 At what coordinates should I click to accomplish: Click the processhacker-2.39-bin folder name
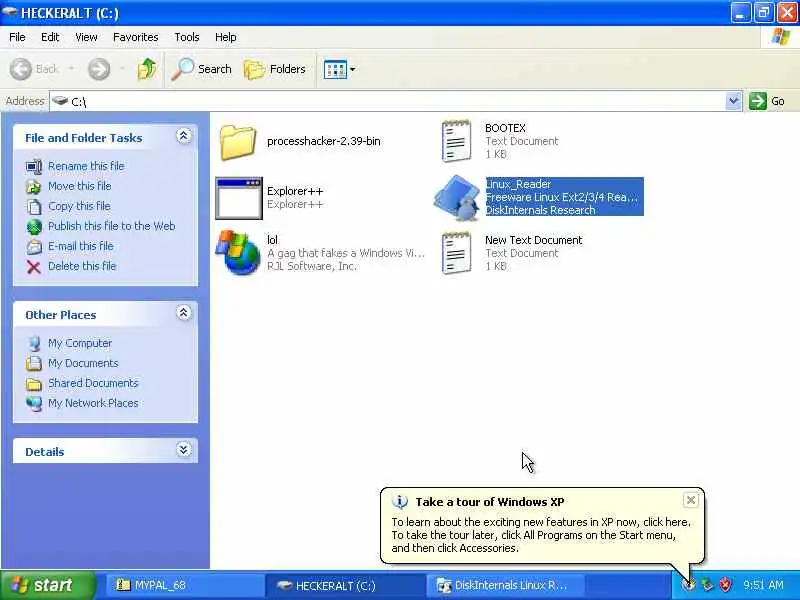pyautogui.click(x=323, y=141)
